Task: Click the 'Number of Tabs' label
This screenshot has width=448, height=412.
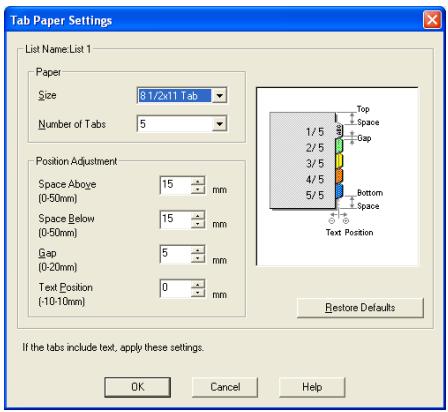Action: pos(72,124)
